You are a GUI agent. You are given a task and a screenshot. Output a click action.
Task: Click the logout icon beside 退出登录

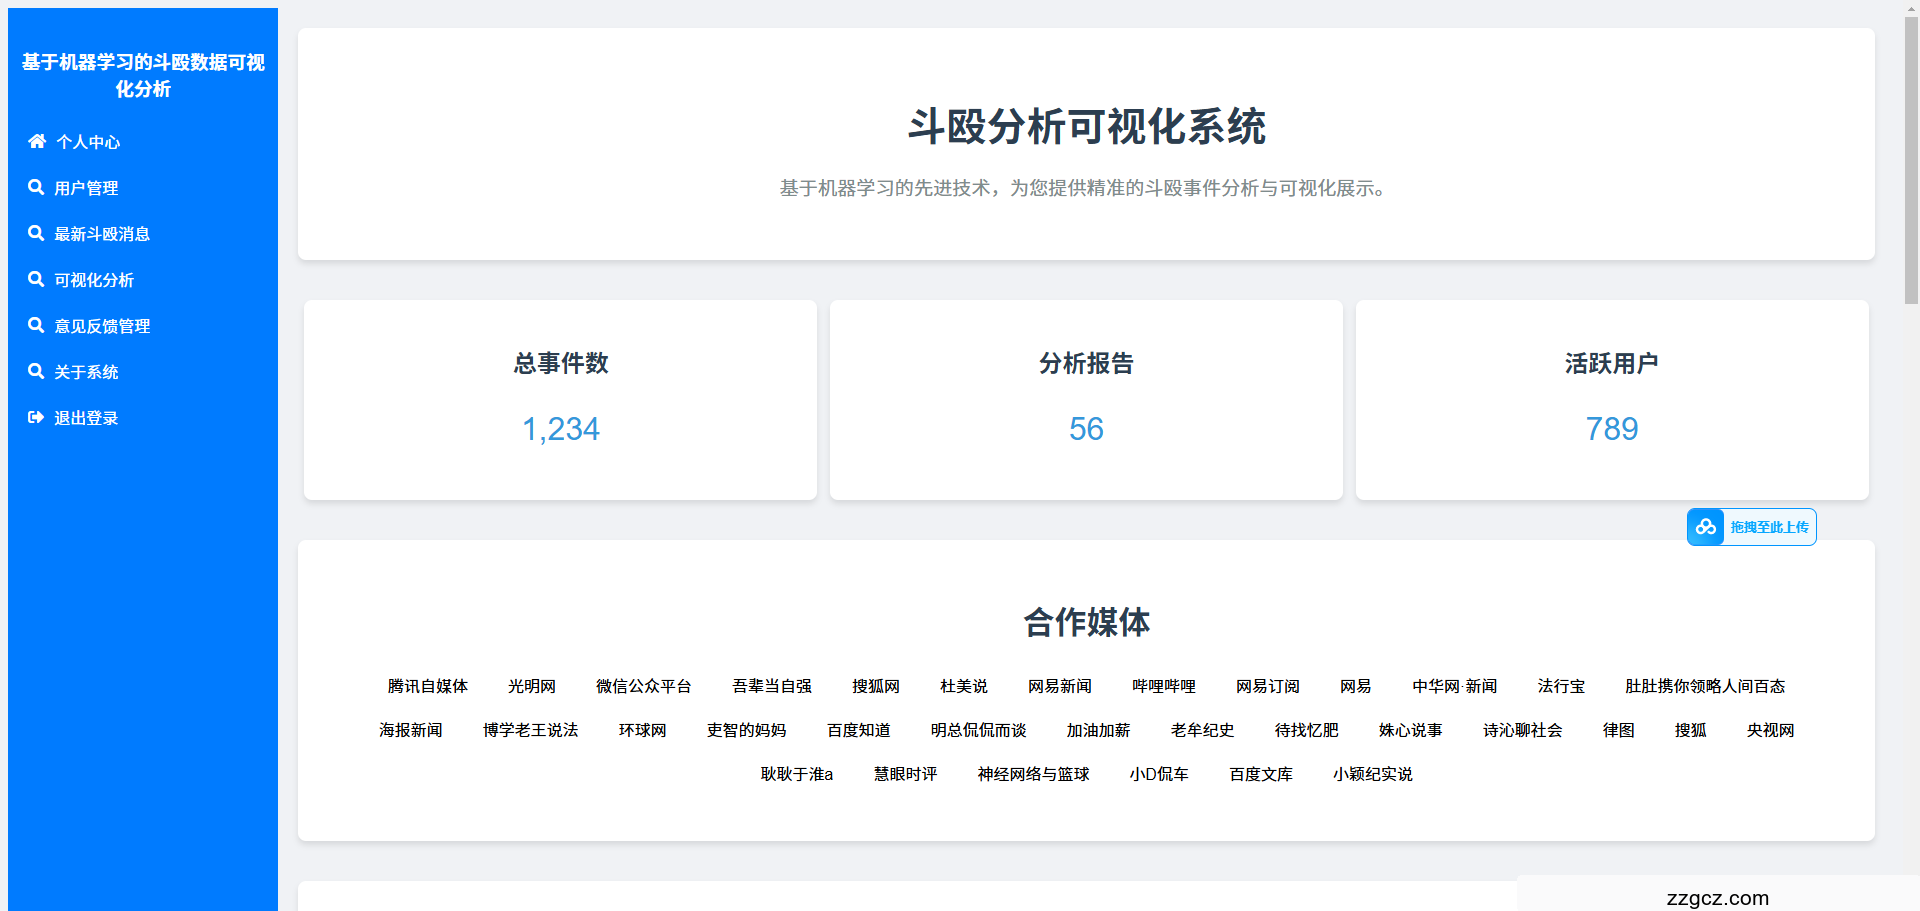(x=36, y=417)
